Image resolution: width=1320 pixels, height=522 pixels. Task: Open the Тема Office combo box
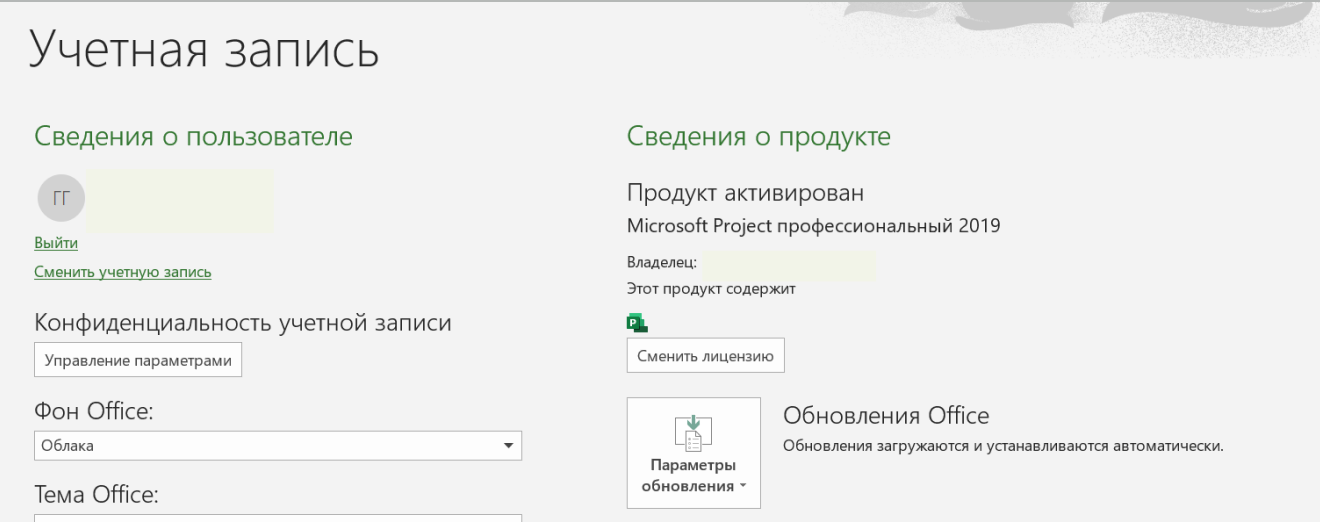278,518
